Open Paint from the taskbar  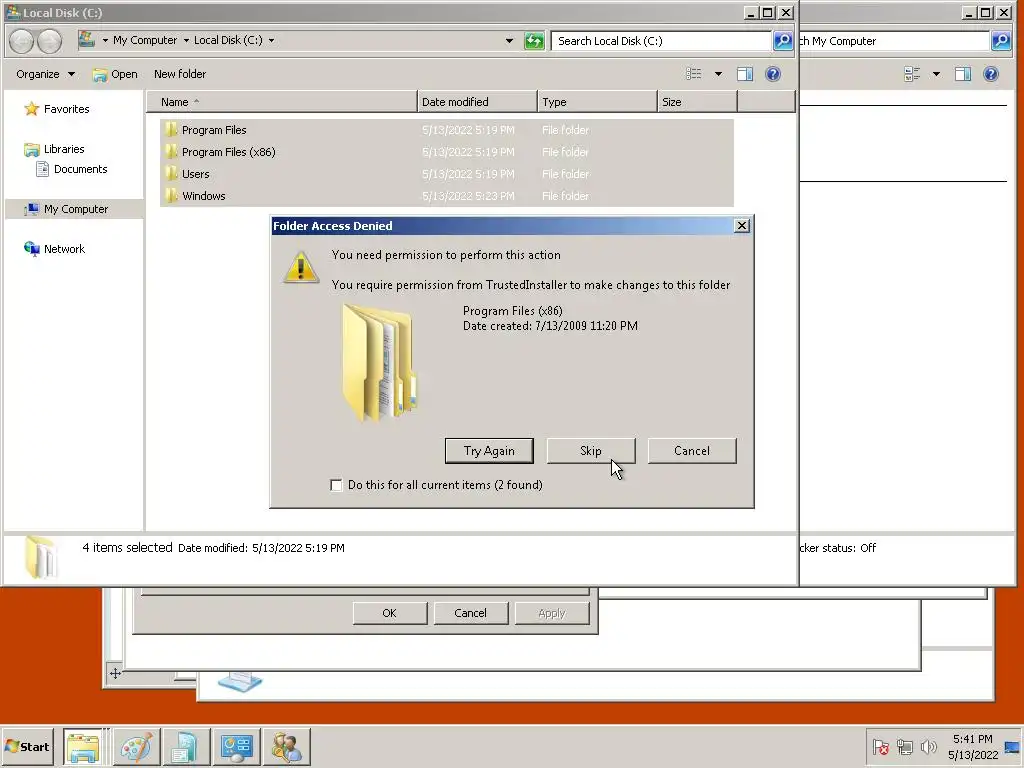pos(136,747)
